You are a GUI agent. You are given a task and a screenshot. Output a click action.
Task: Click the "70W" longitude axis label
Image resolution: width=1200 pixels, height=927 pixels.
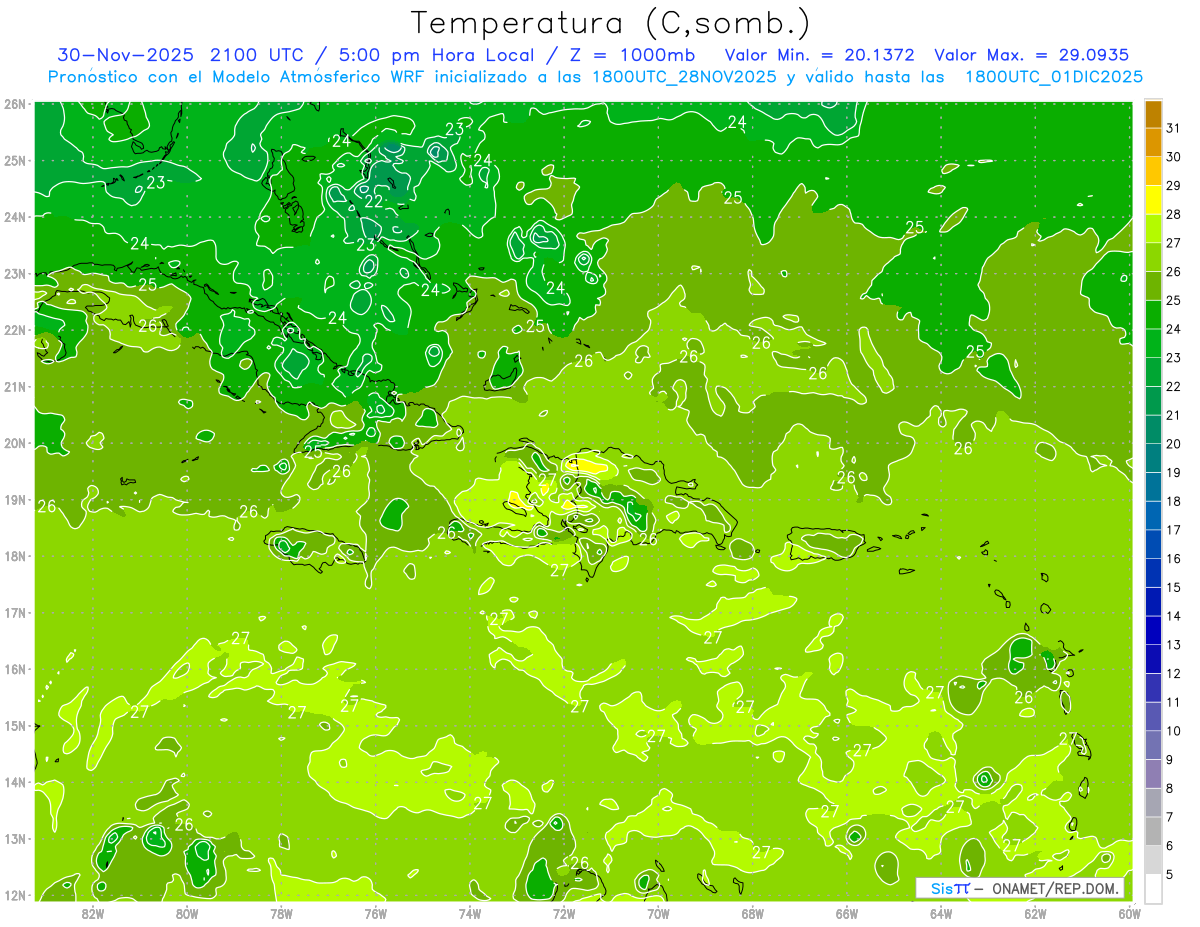tap(658, 913)
